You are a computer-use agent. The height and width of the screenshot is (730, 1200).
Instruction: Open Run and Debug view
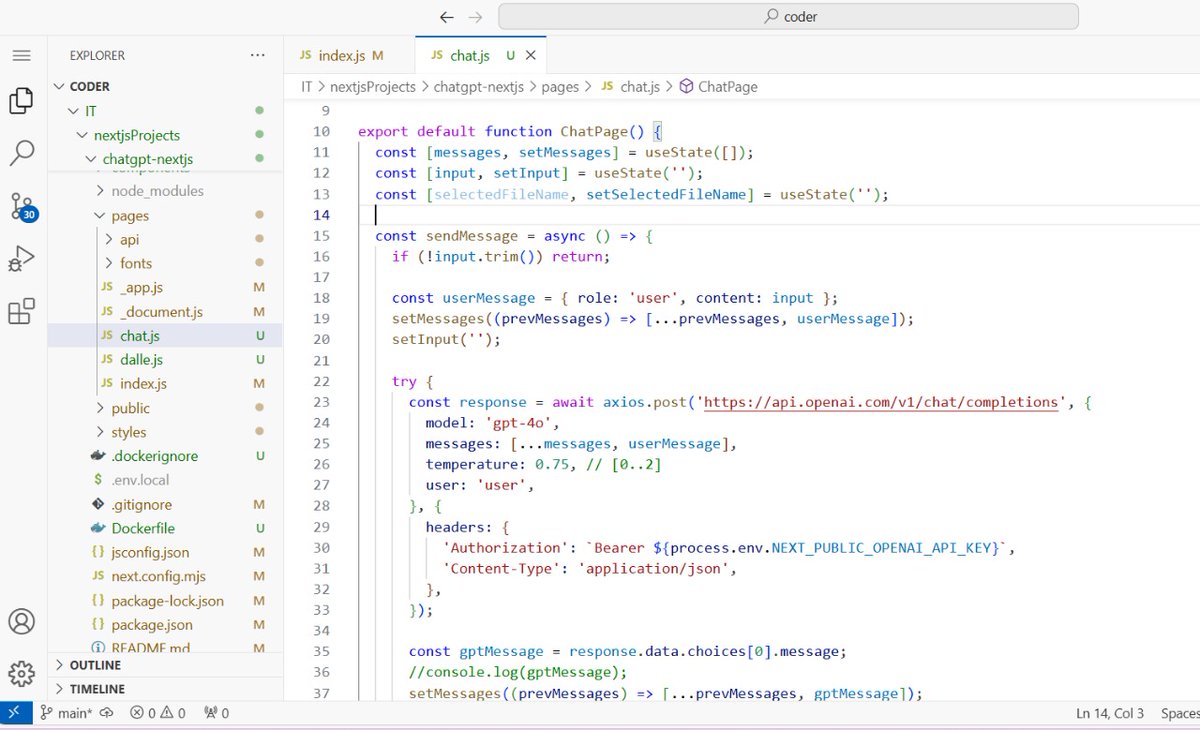click(x=21, y=259)
